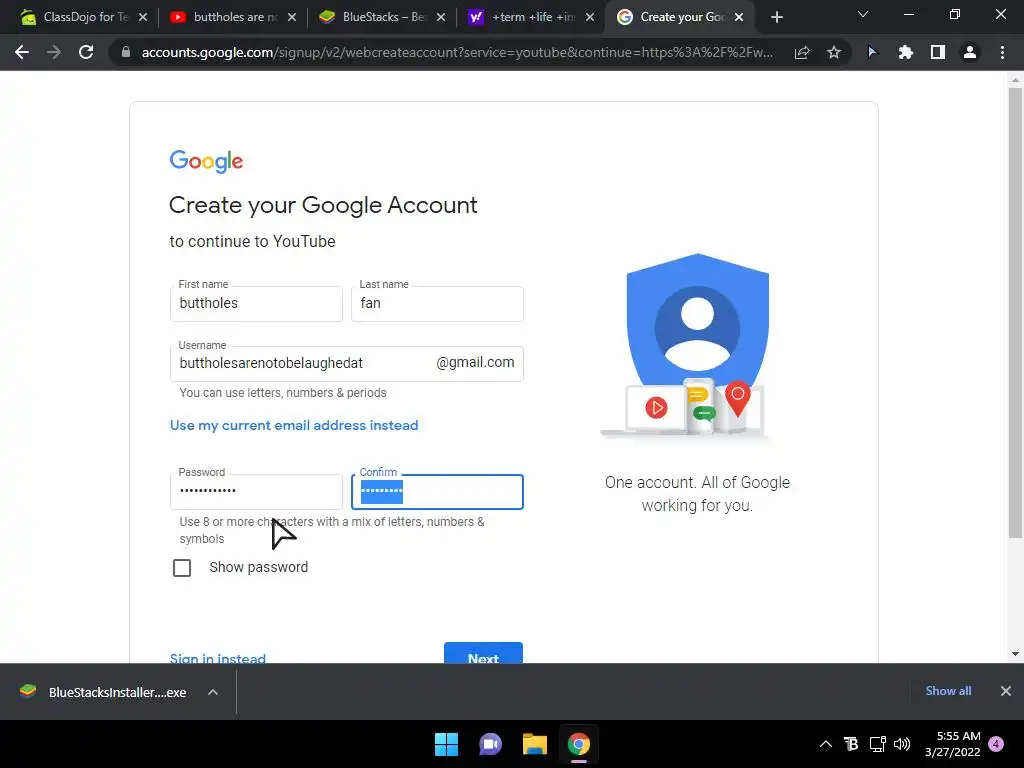Open Chrome's three-dot menu

click(x=1002, y=52)
